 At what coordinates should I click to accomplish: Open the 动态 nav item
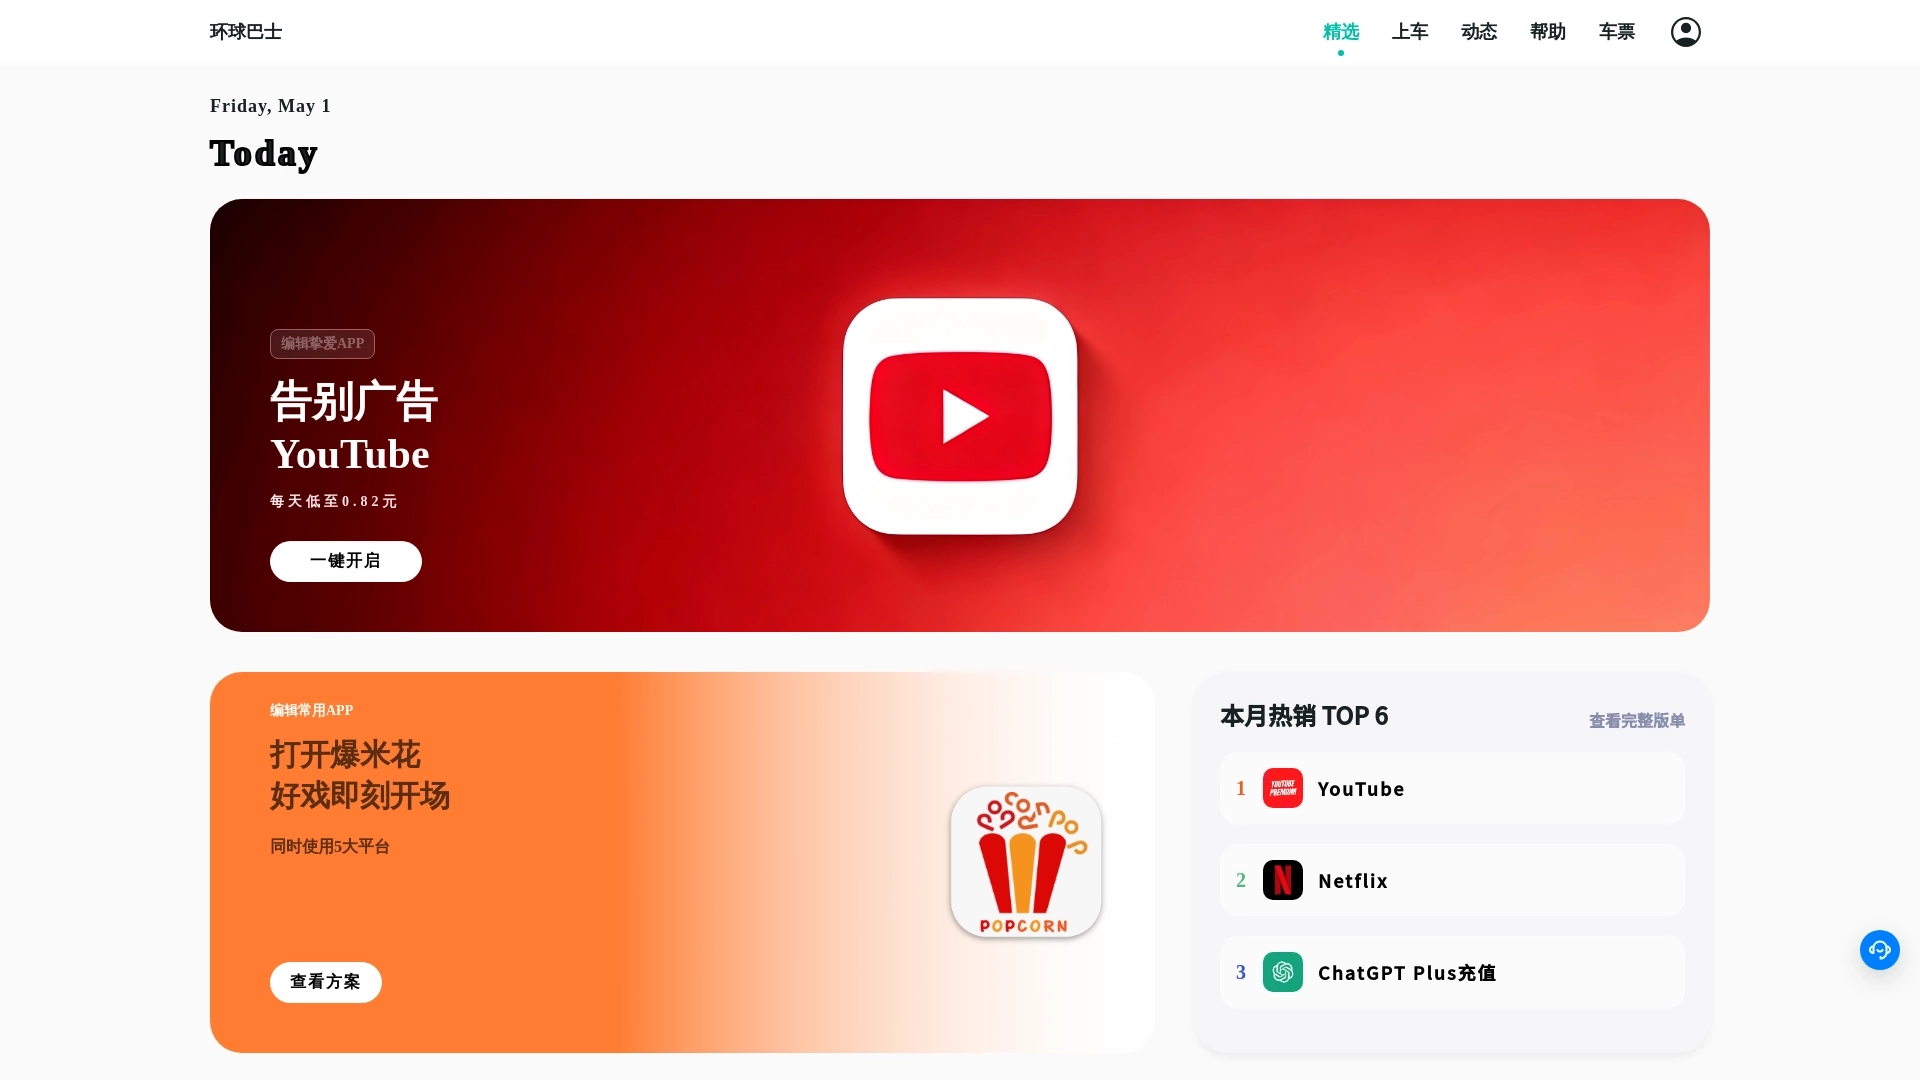pyautogui.click(x=1478, y=32)
